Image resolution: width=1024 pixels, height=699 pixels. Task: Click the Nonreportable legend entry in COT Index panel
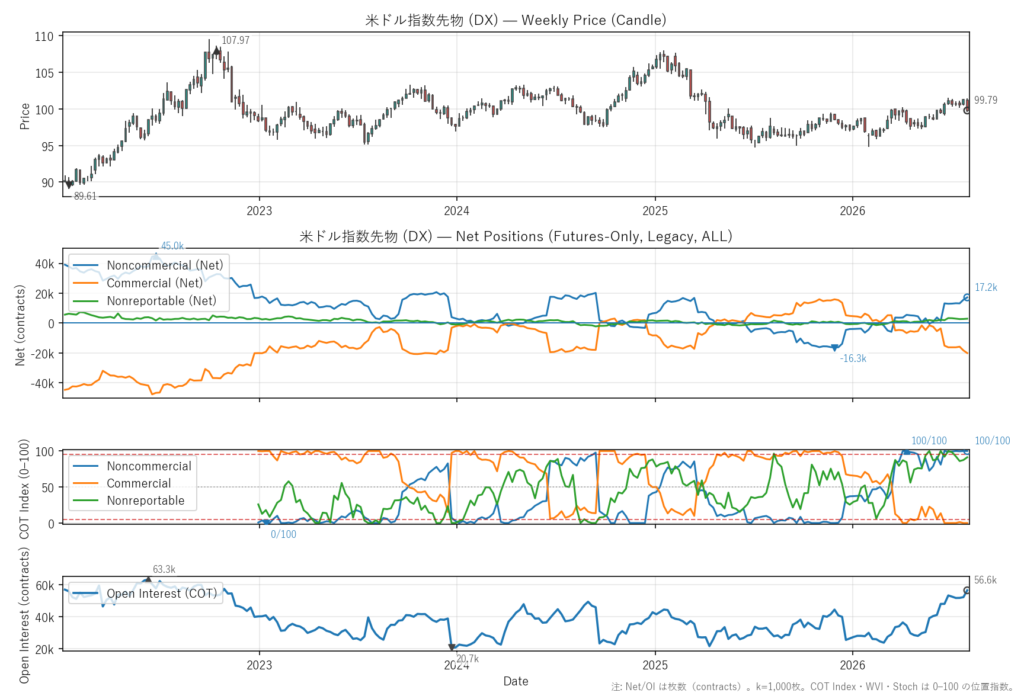129,500
